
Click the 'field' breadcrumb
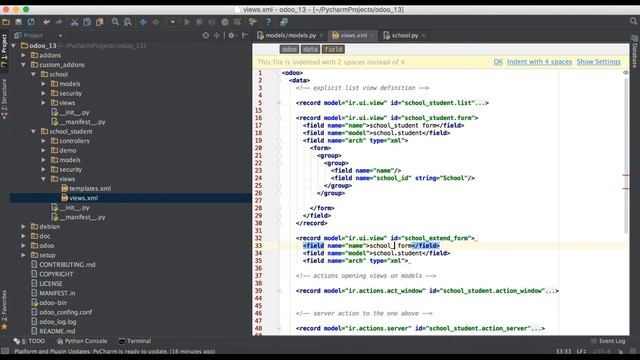(x=333, y=49)
